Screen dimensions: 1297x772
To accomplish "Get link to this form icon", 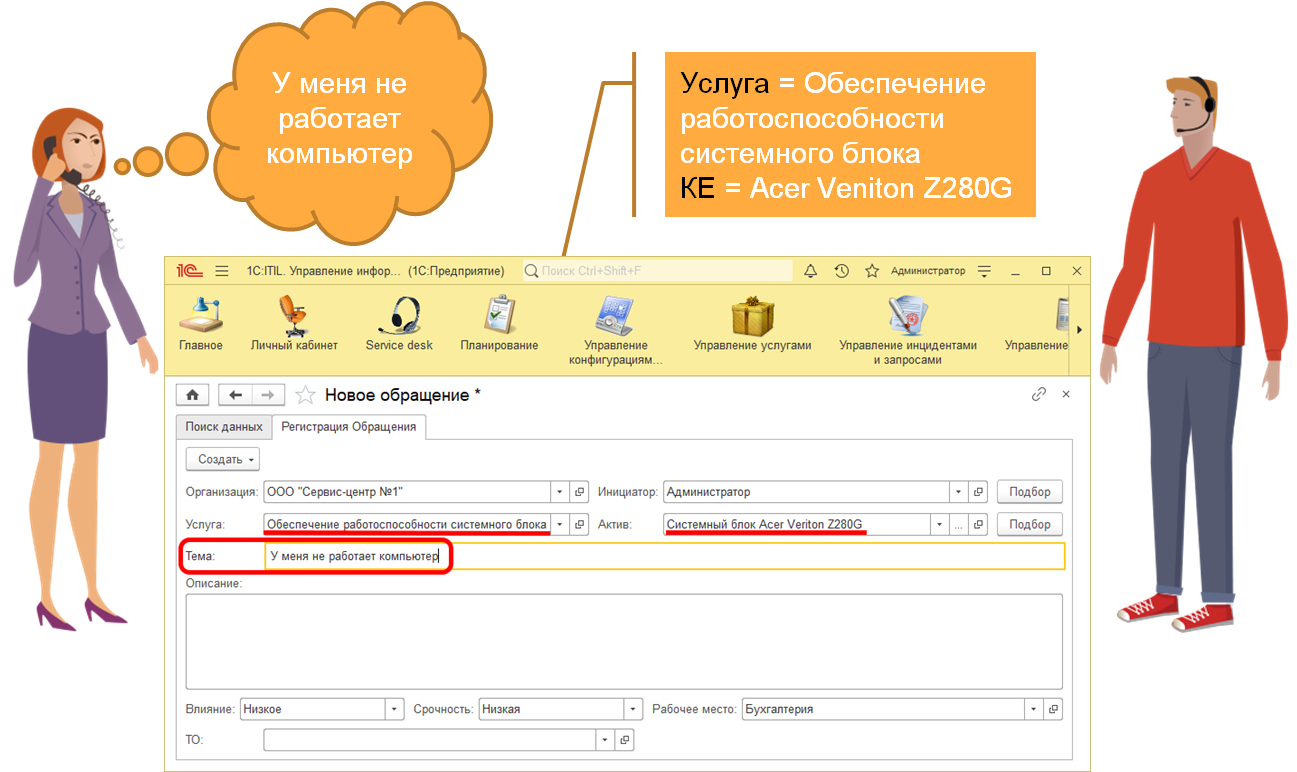I will pos(1039,394).
